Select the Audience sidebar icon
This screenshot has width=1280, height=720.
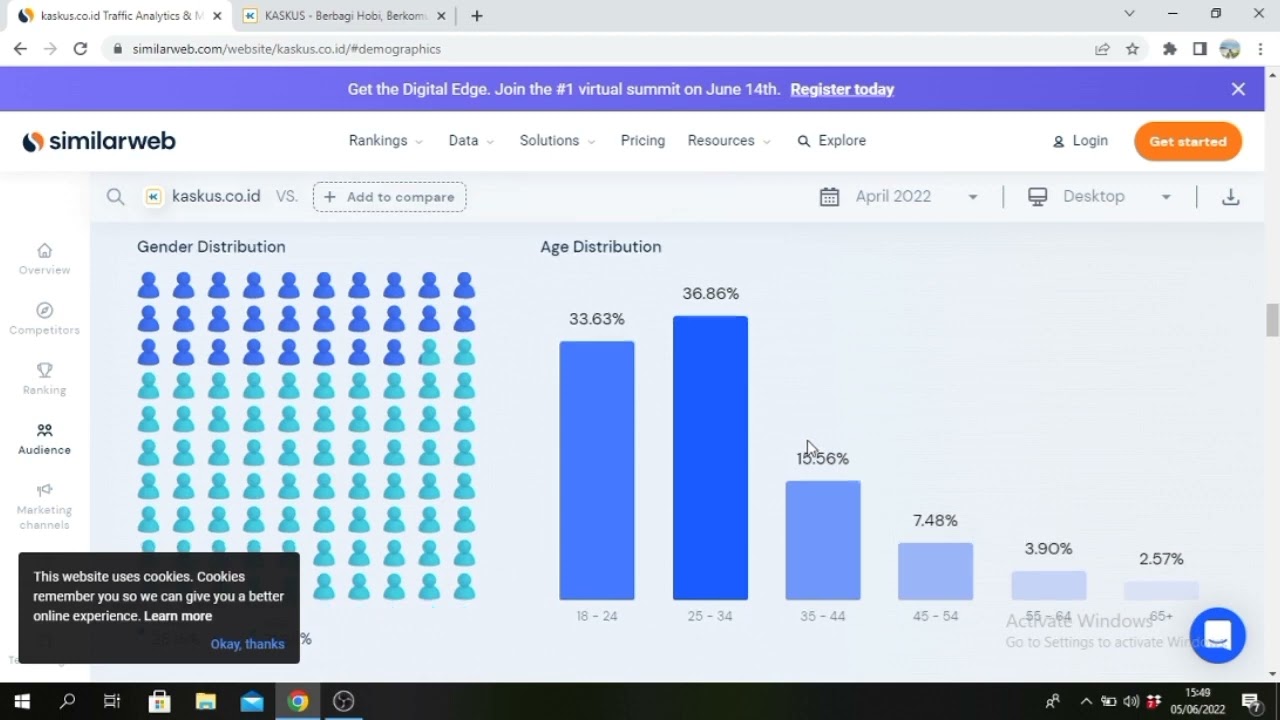click(44, 431)
